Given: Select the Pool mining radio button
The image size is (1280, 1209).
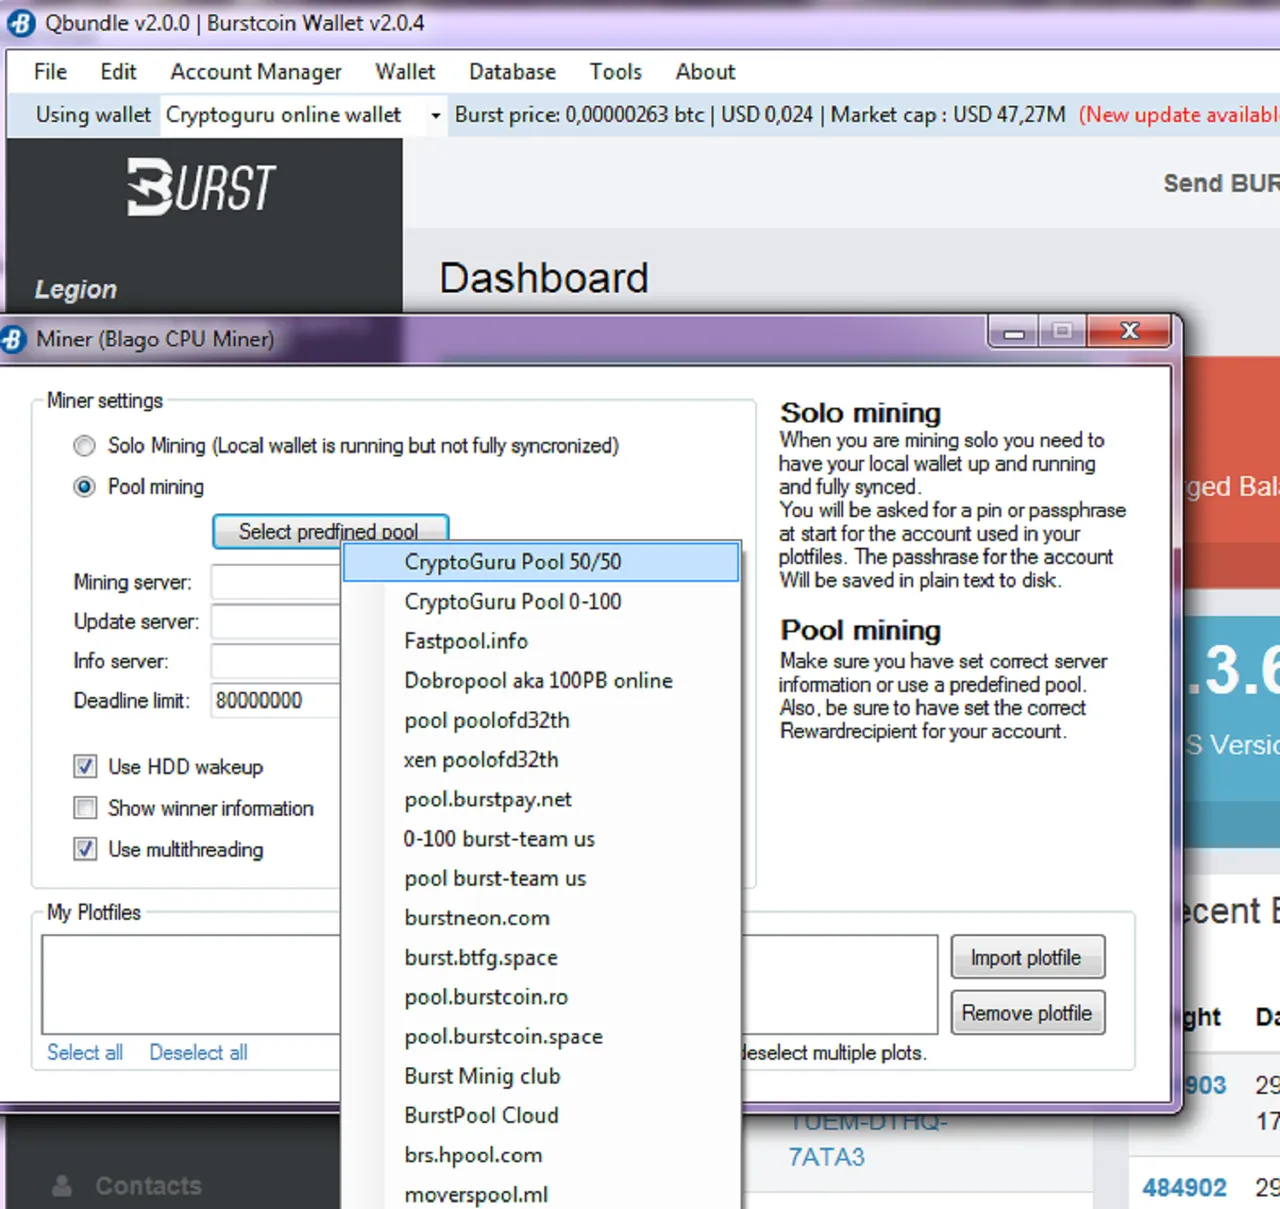Looking at the screenshot, I should 85,487.
